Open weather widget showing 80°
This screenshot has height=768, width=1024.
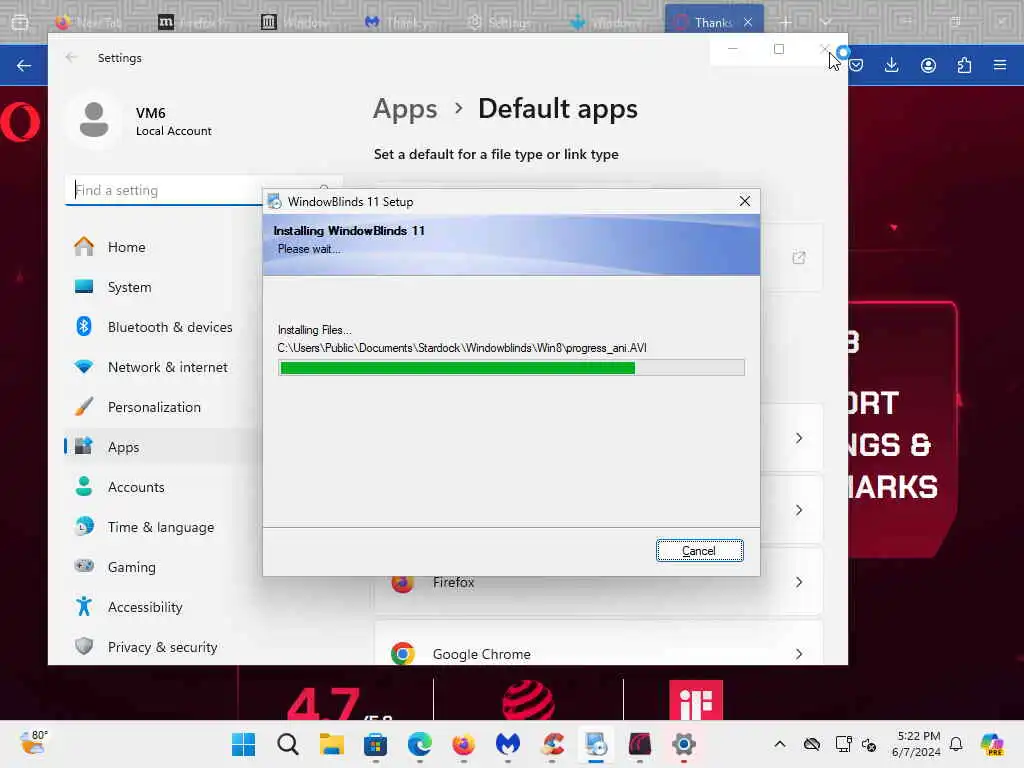pyautogui.click(x=33, y=743)
